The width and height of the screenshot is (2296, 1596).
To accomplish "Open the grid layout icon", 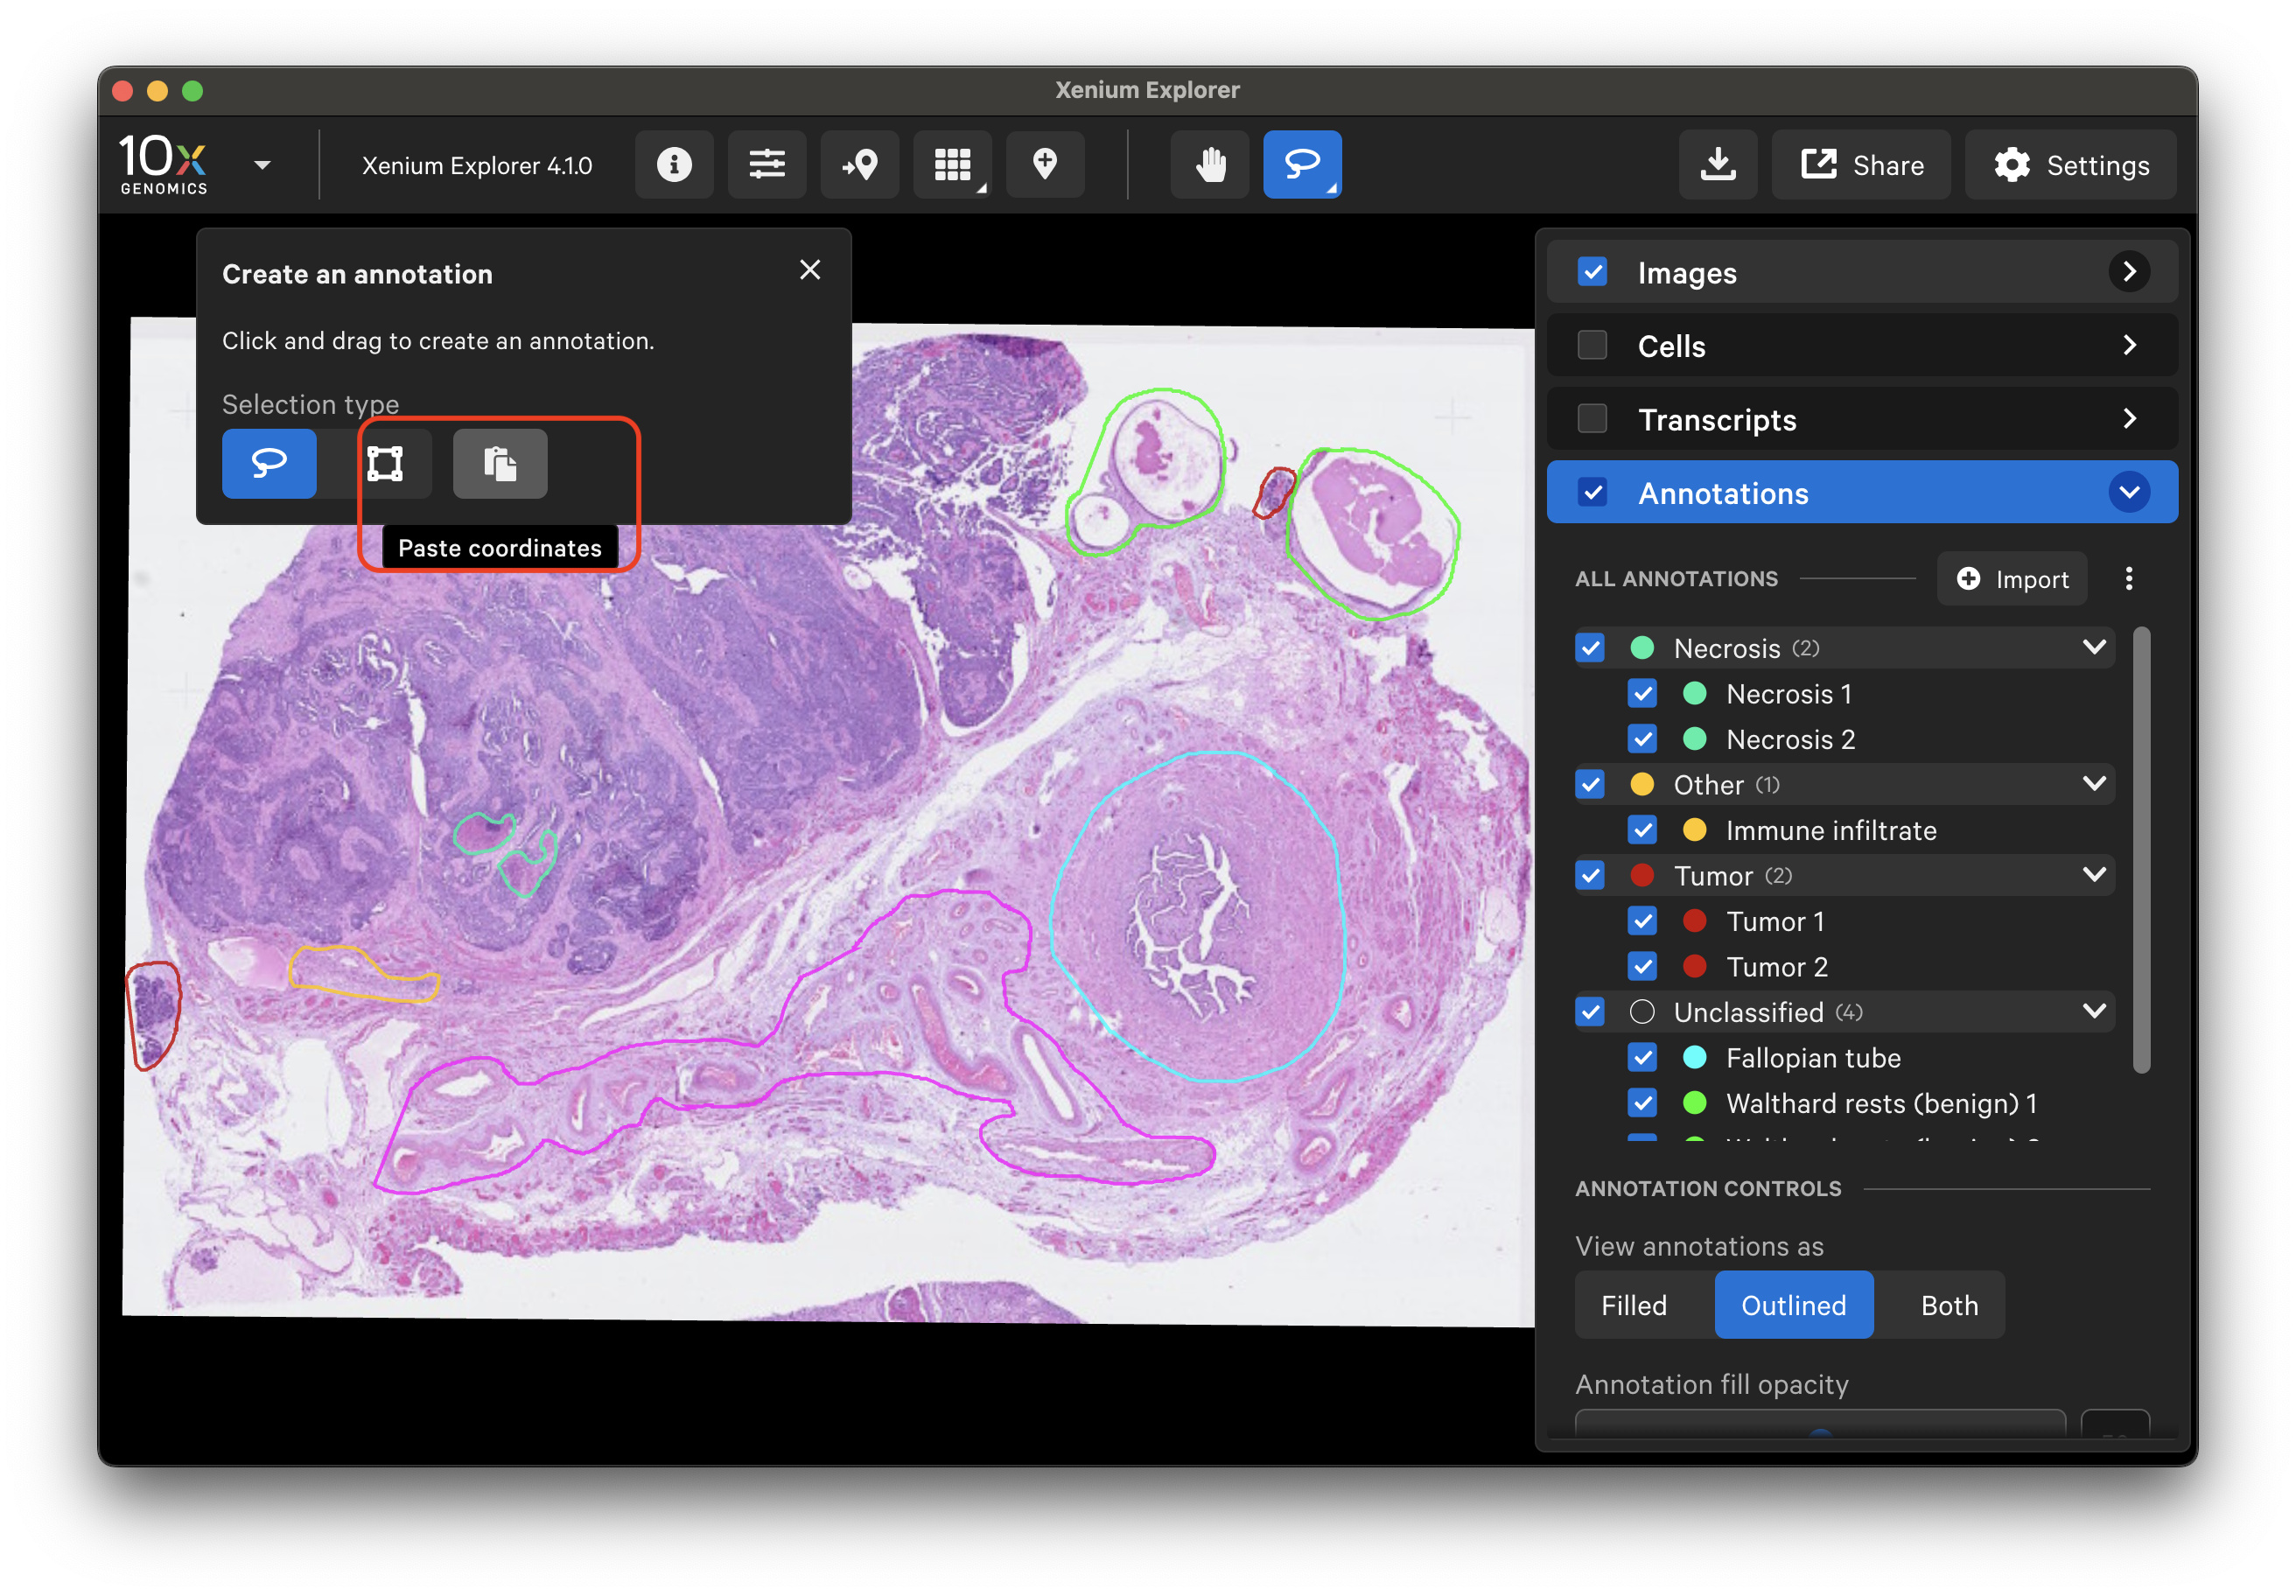I will coord(952,164).
